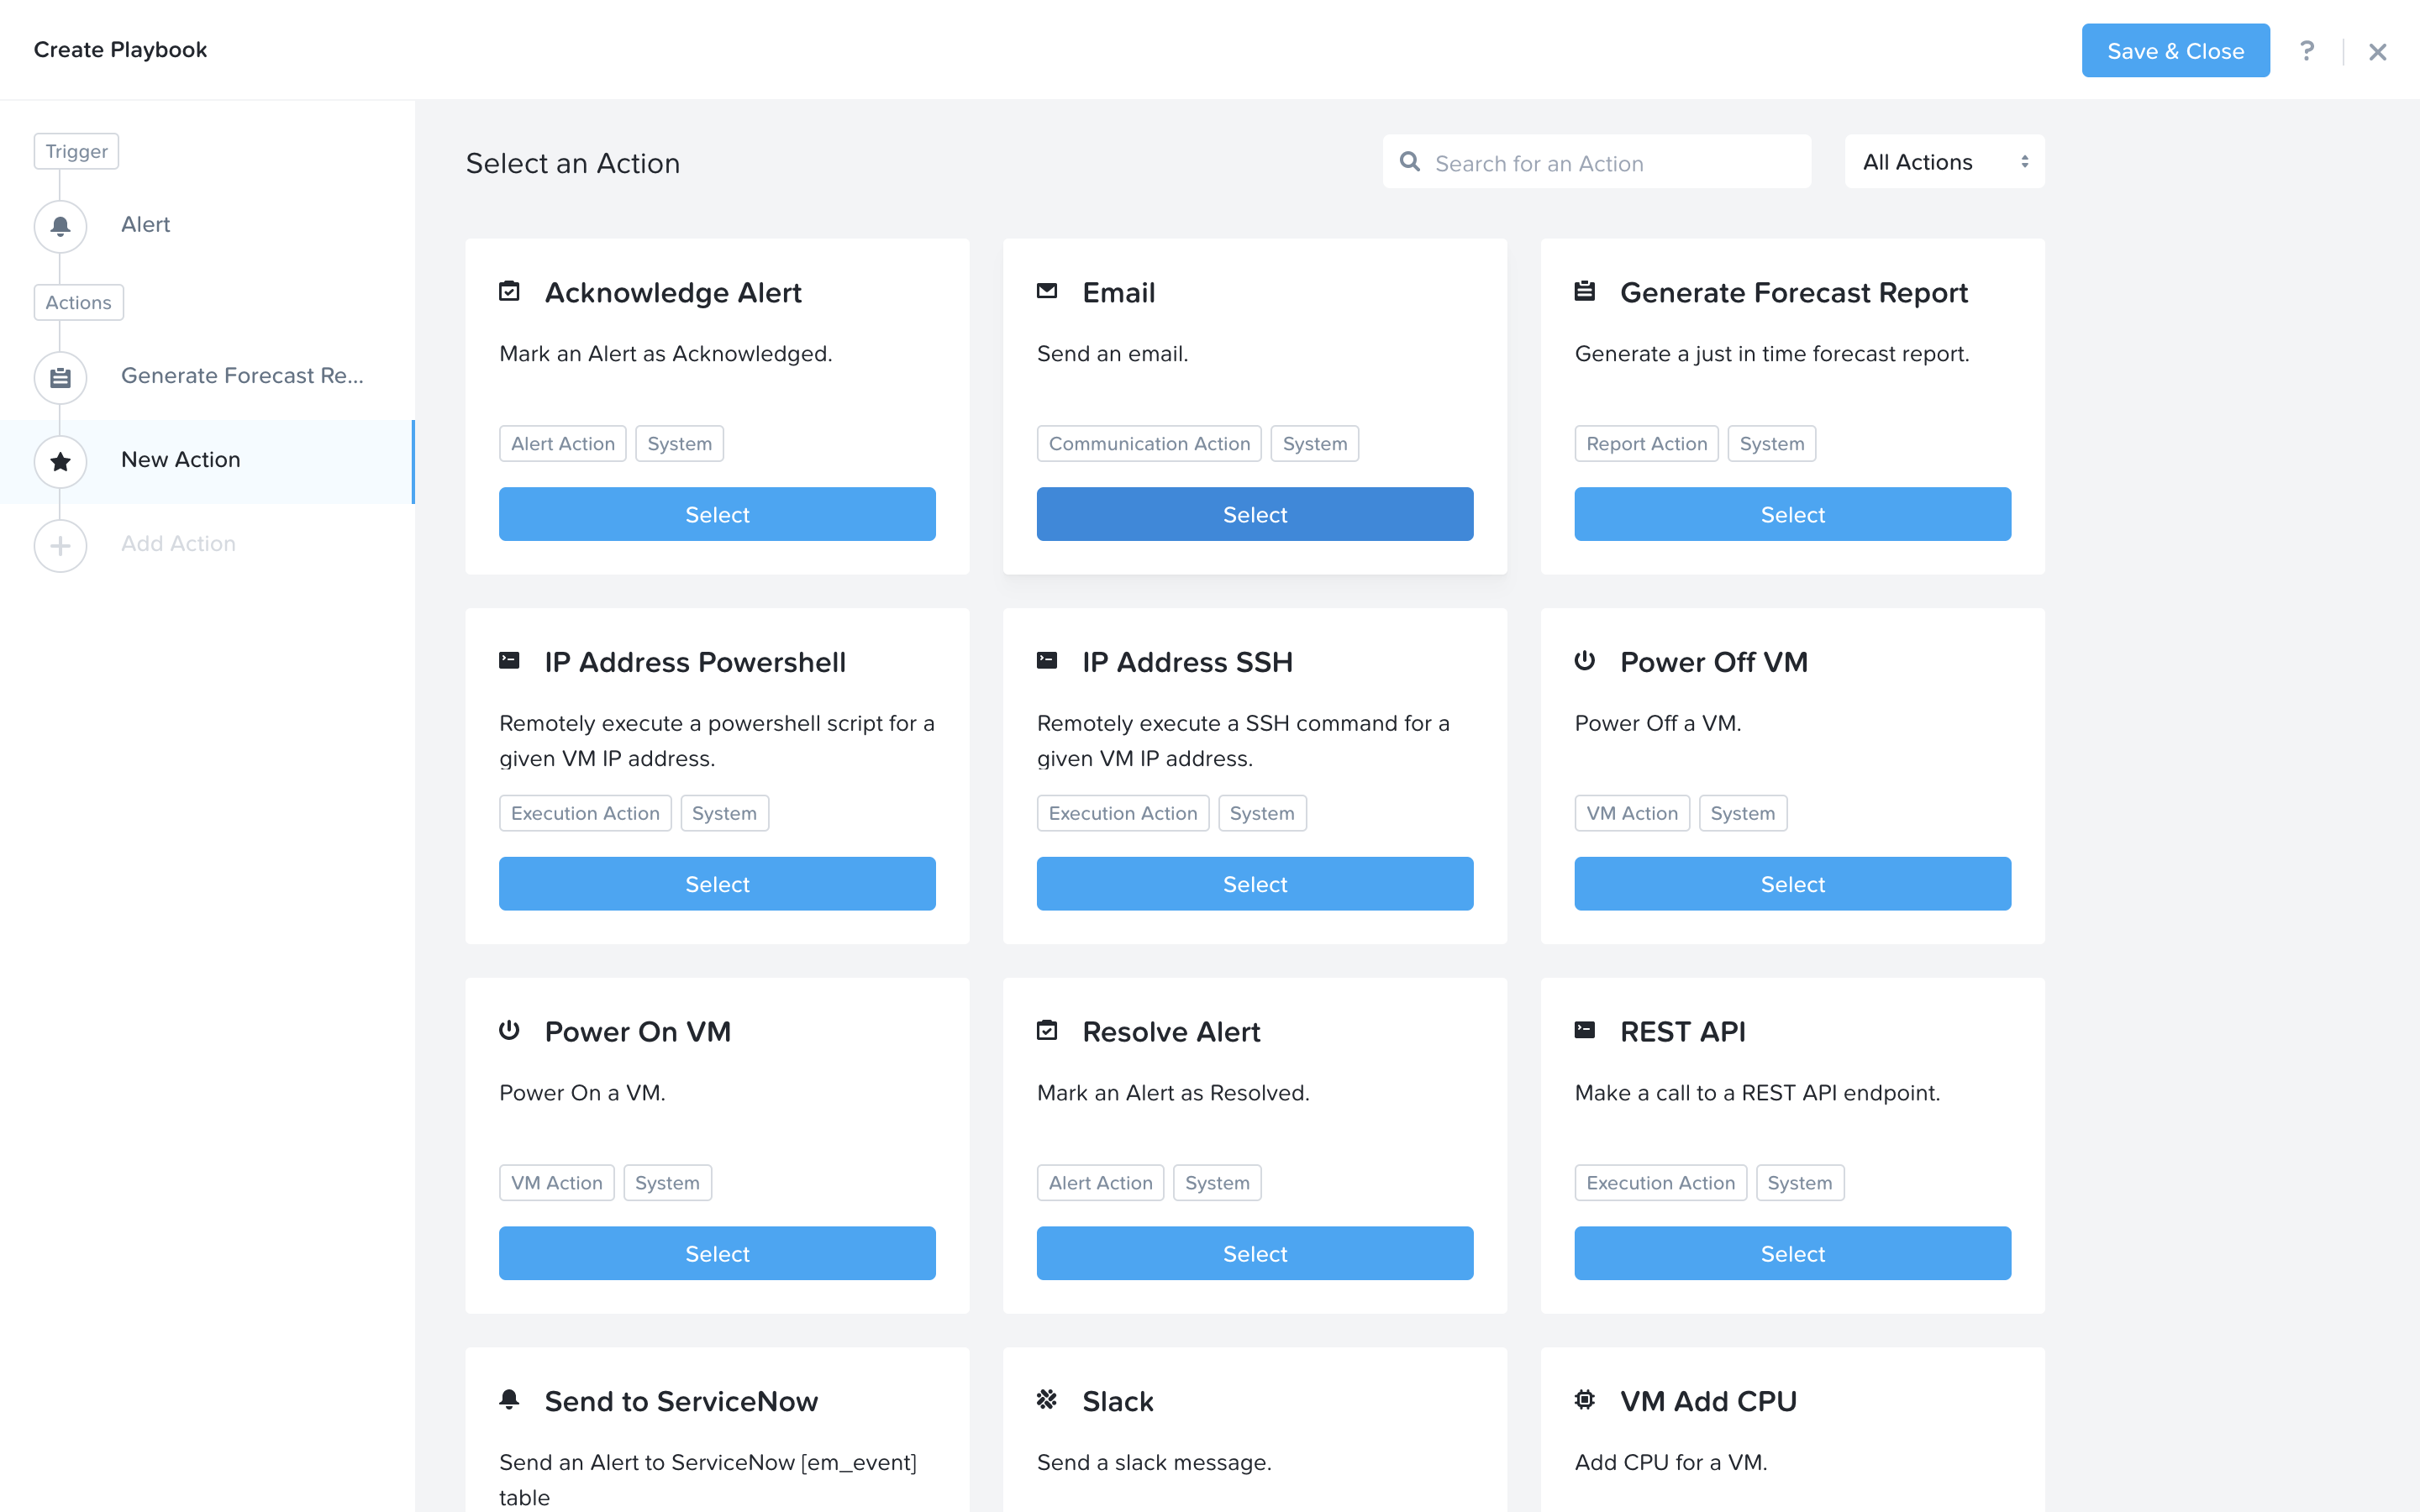Click the Resolve Alert card title
This screenshot has width=2420, height=1512.
1171,1031
